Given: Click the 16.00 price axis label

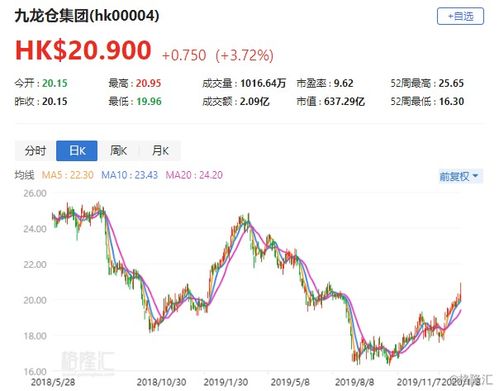Looking at the screenshot, I should point(35,371).
